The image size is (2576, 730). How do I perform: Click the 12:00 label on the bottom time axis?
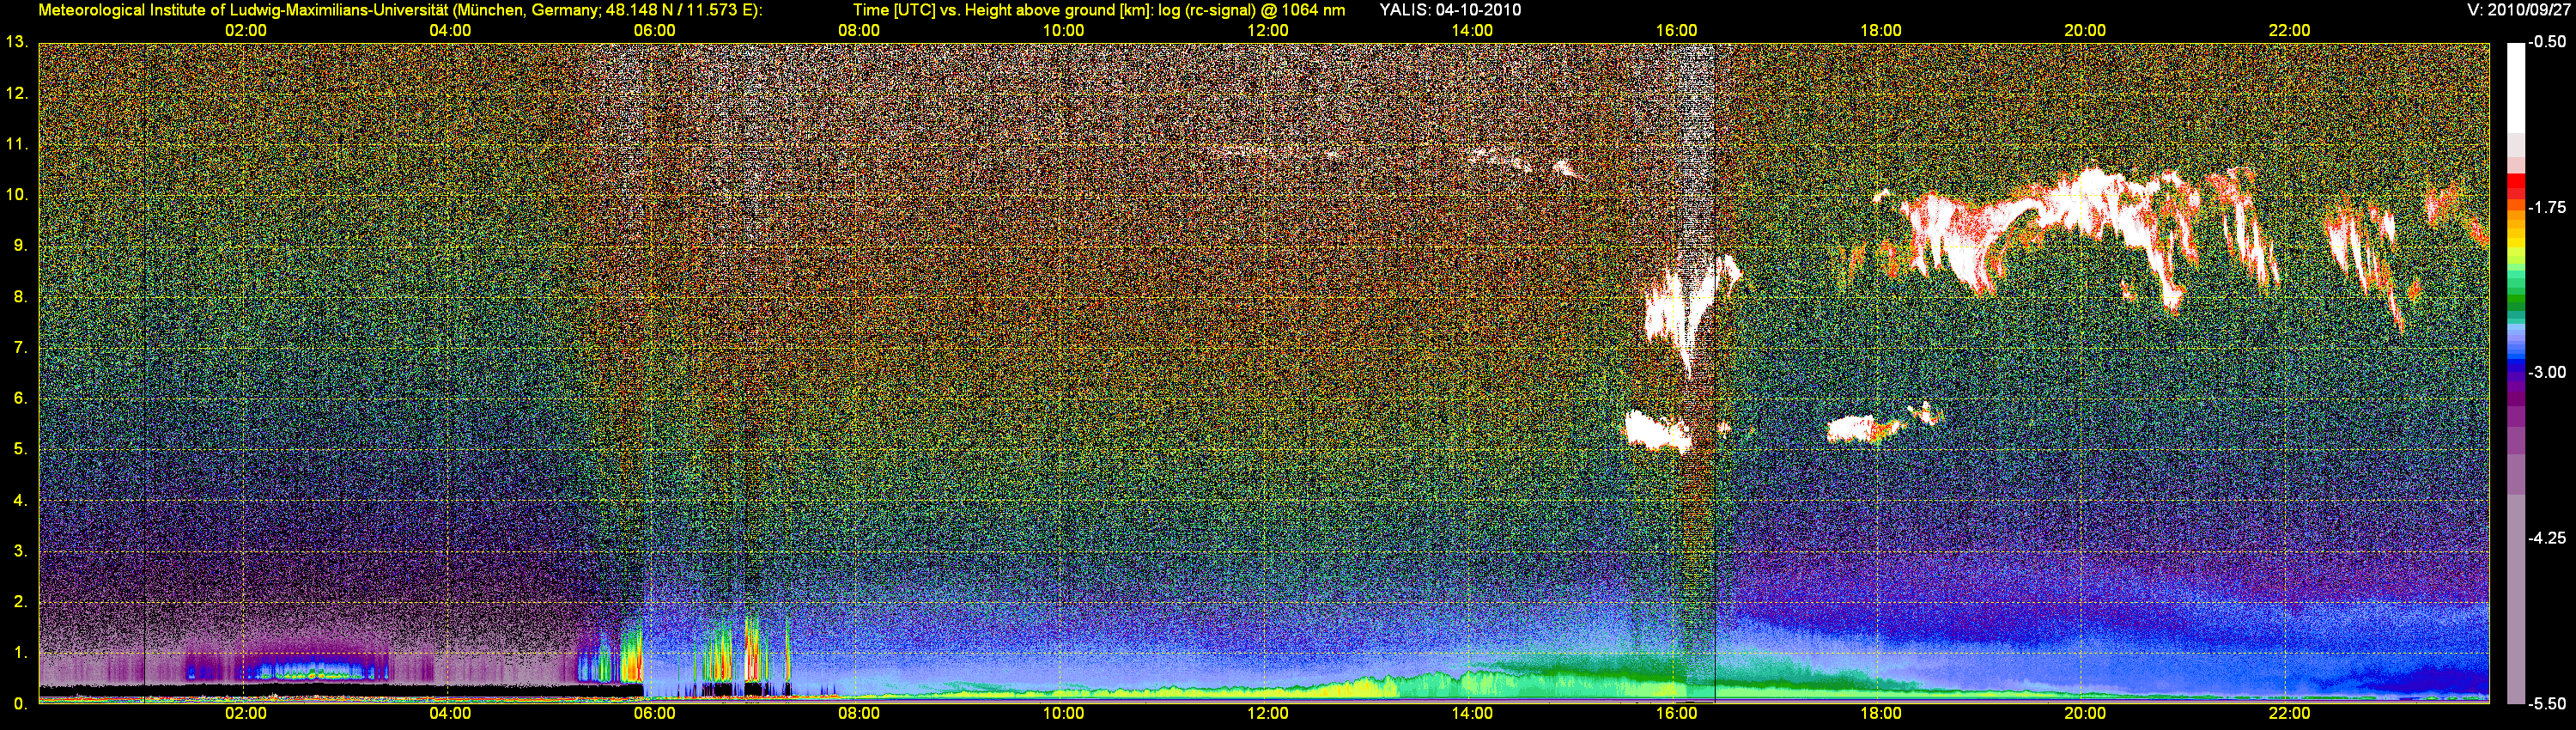1268,714
